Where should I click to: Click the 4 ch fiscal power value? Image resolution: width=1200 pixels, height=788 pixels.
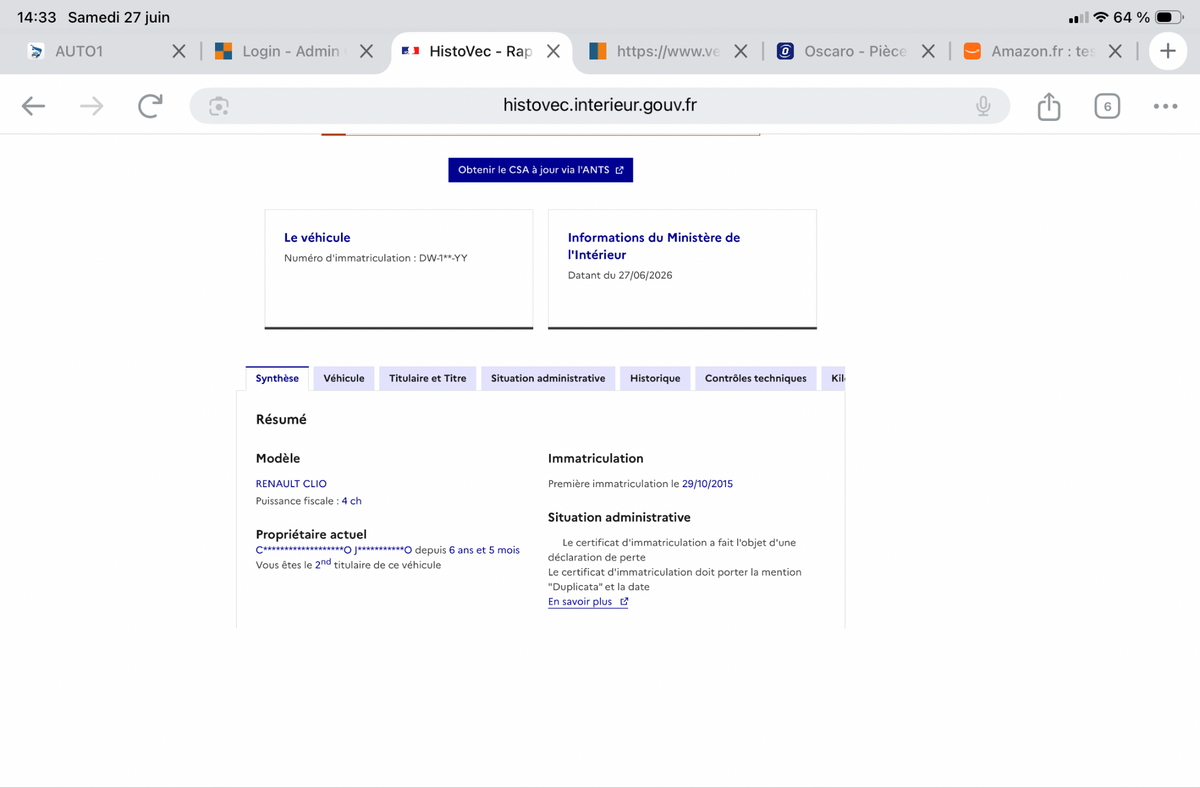(x=351, y=501)
